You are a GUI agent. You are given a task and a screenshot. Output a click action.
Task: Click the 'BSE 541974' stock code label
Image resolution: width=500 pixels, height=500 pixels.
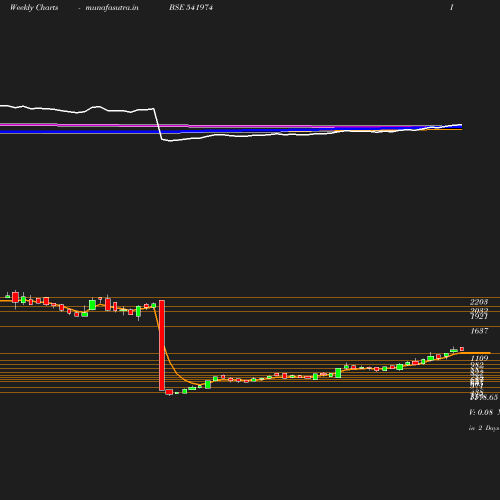click(191, 7)
